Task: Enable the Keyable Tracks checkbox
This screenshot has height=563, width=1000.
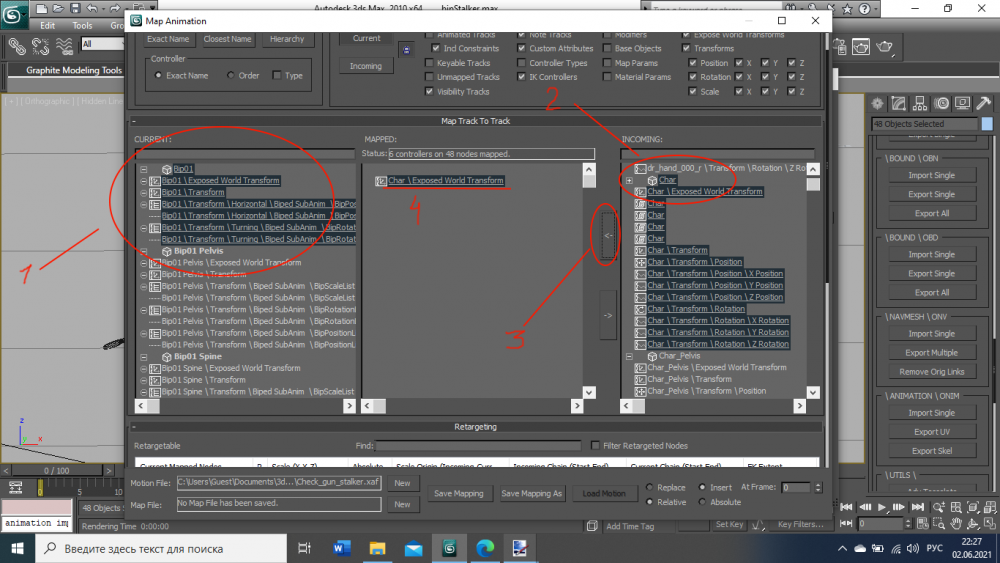Action: (429, 63)
